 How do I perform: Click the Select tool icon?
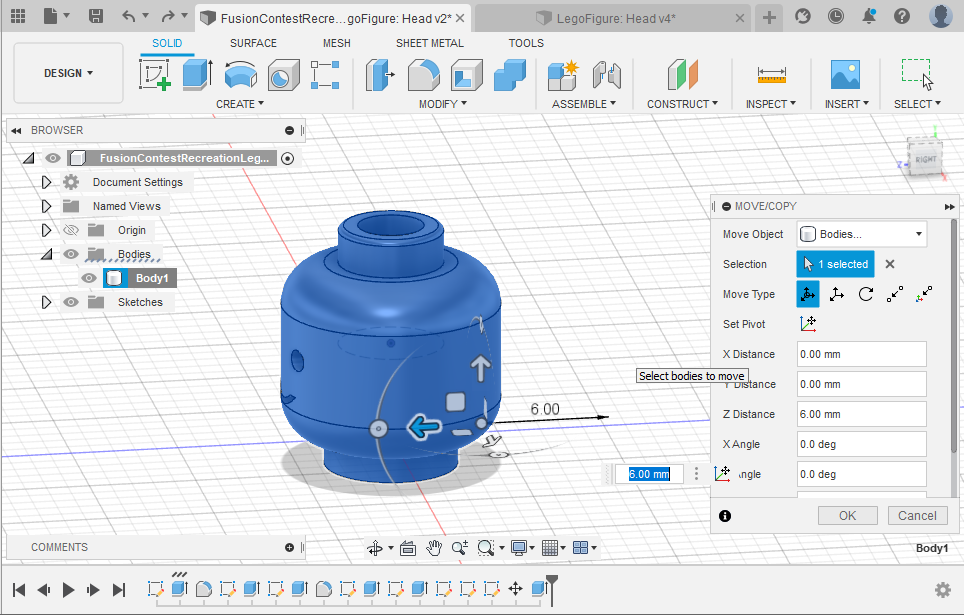[917, 75]
